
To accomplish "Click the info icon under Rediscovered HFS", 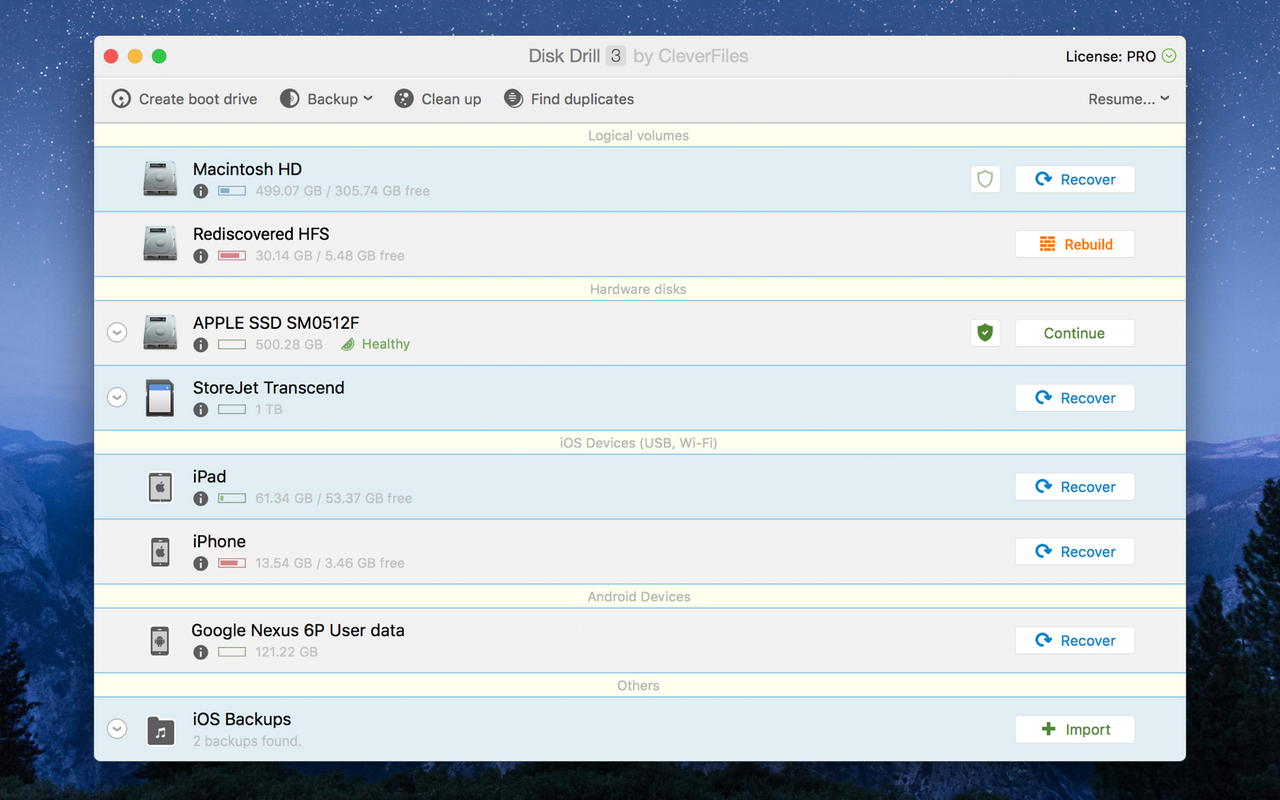I will [x=200, y=256].
